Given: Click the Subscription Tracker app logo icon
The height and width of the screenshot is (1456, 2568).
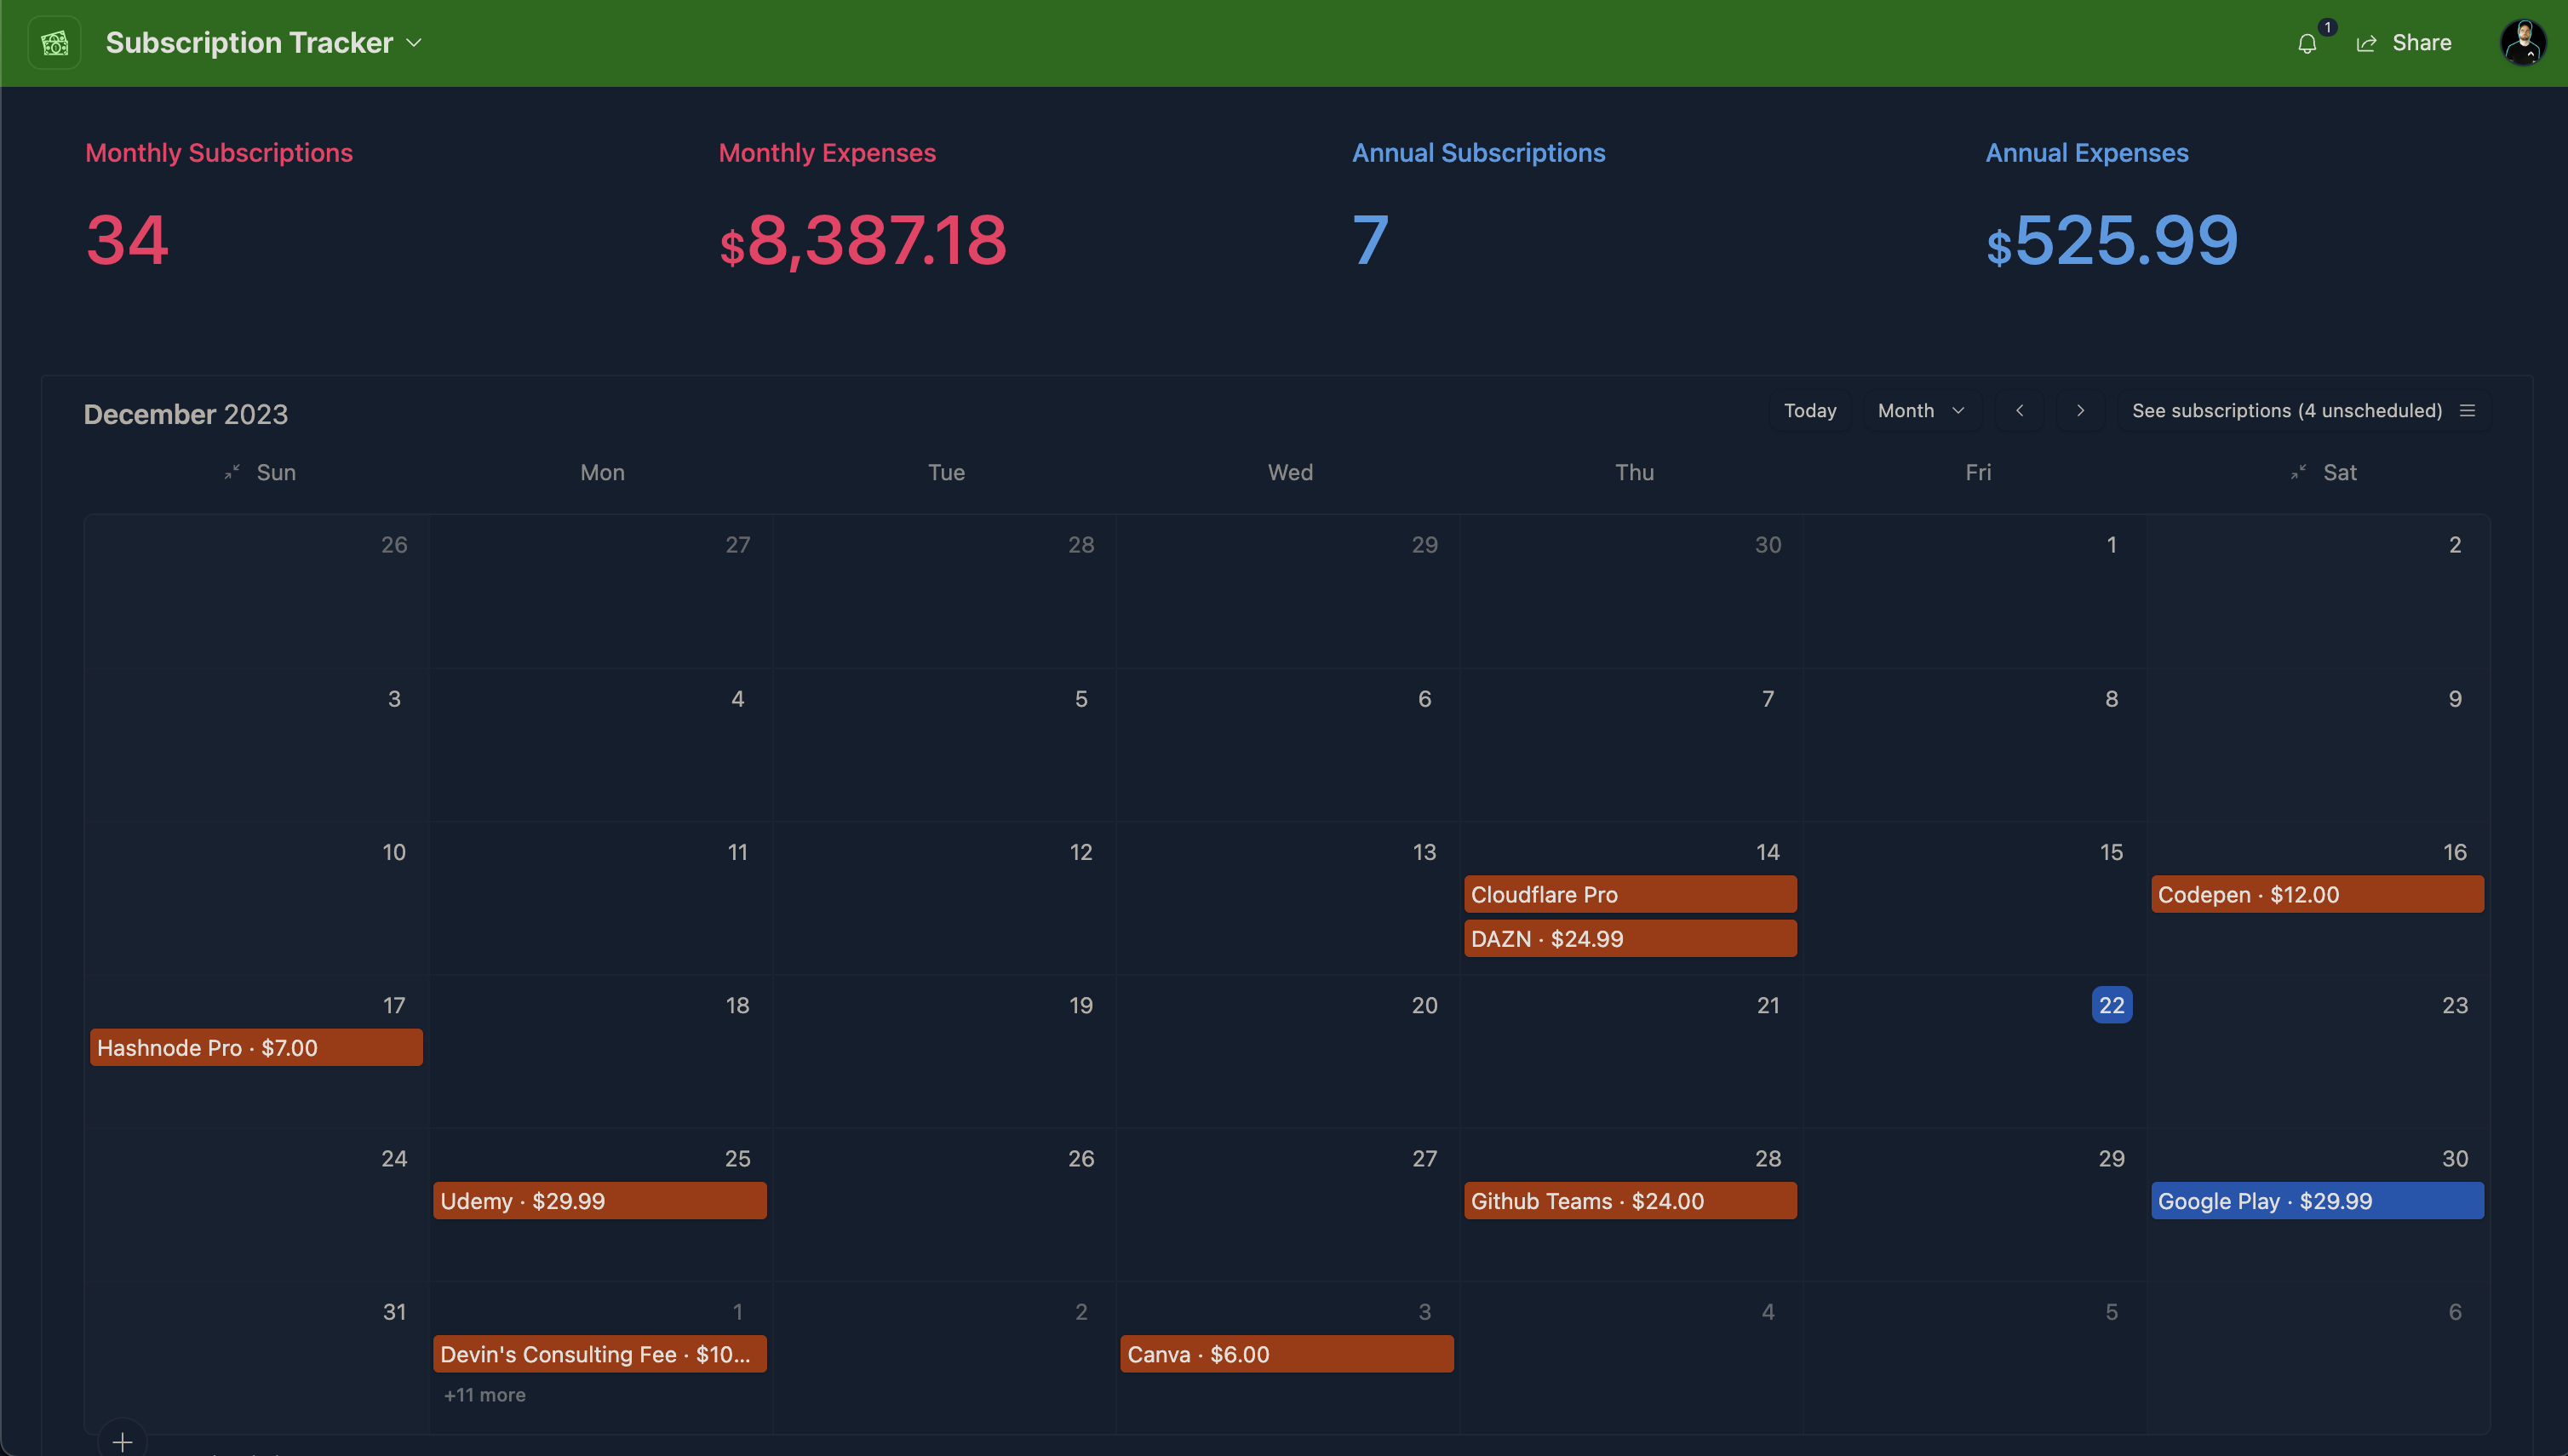Looking at the screenshot, I should [54, 43].
